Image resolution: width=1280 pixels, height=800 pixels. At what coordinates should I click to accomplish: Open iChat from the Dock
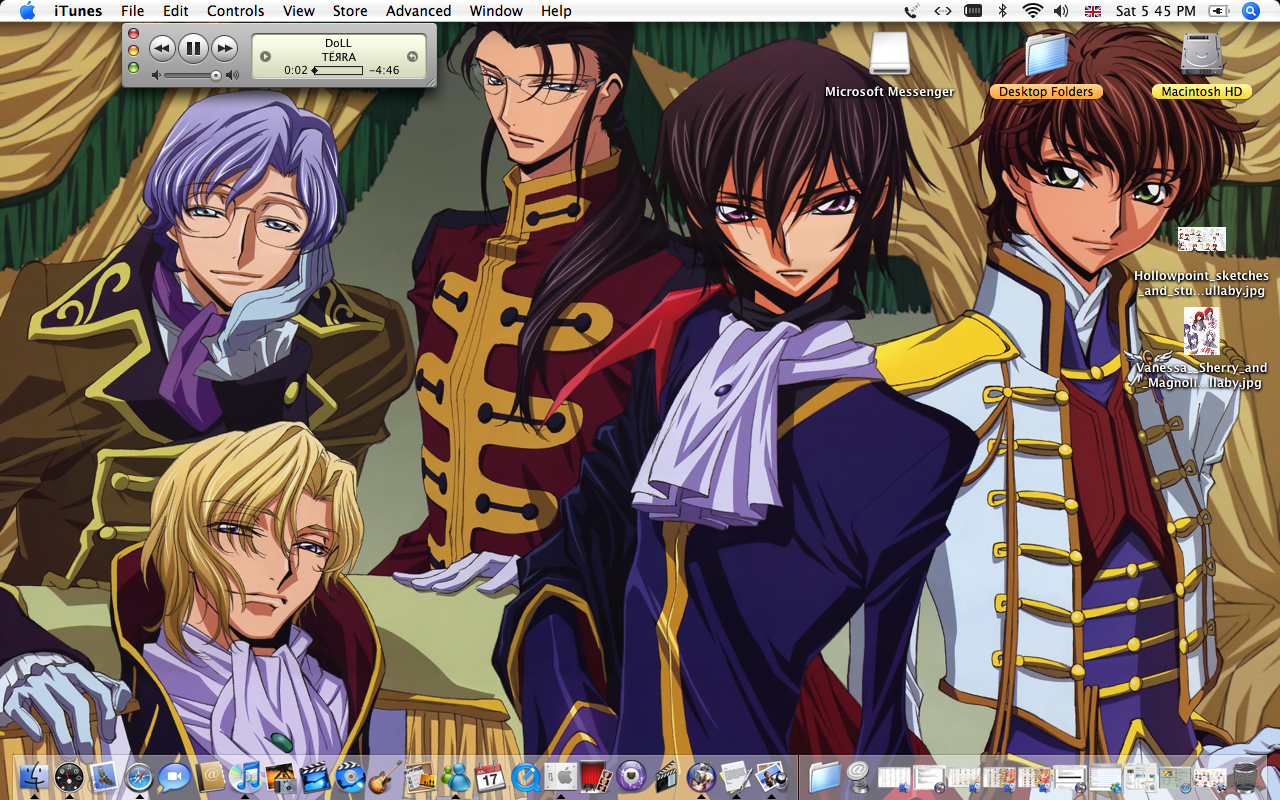(x=174, y=776)
